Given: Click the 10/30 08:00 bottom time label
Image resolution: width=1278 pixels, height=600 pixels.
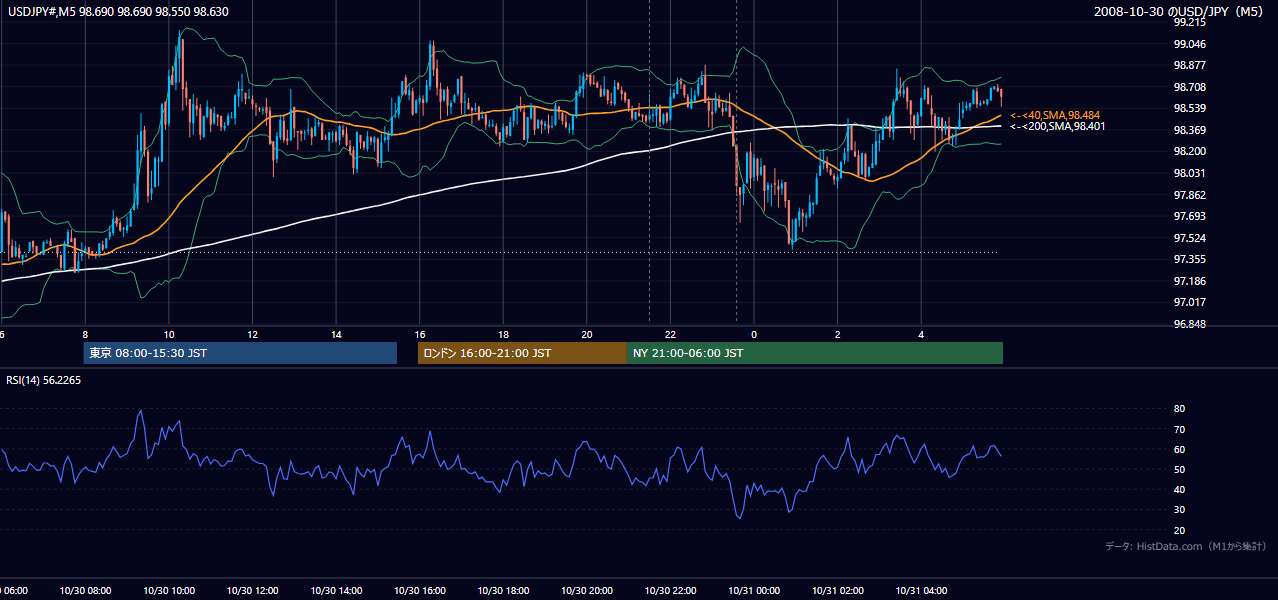Looking at the screenshot, I should click(x=85, y=591).
